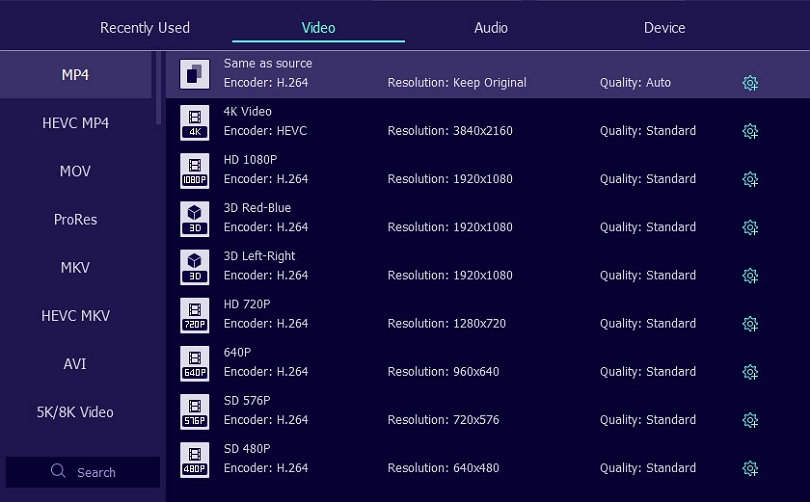Viewport: 810px width, 502px height.
Task: Switch to the Recently Used tab
Action: [145, 28]
